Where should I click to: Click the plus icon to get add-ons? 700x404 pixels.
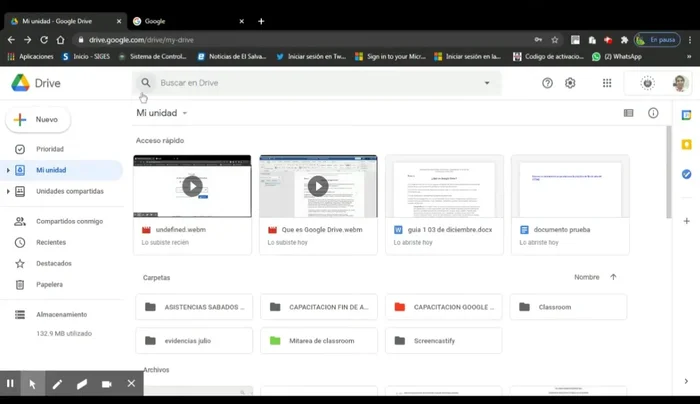pos(686,221)
